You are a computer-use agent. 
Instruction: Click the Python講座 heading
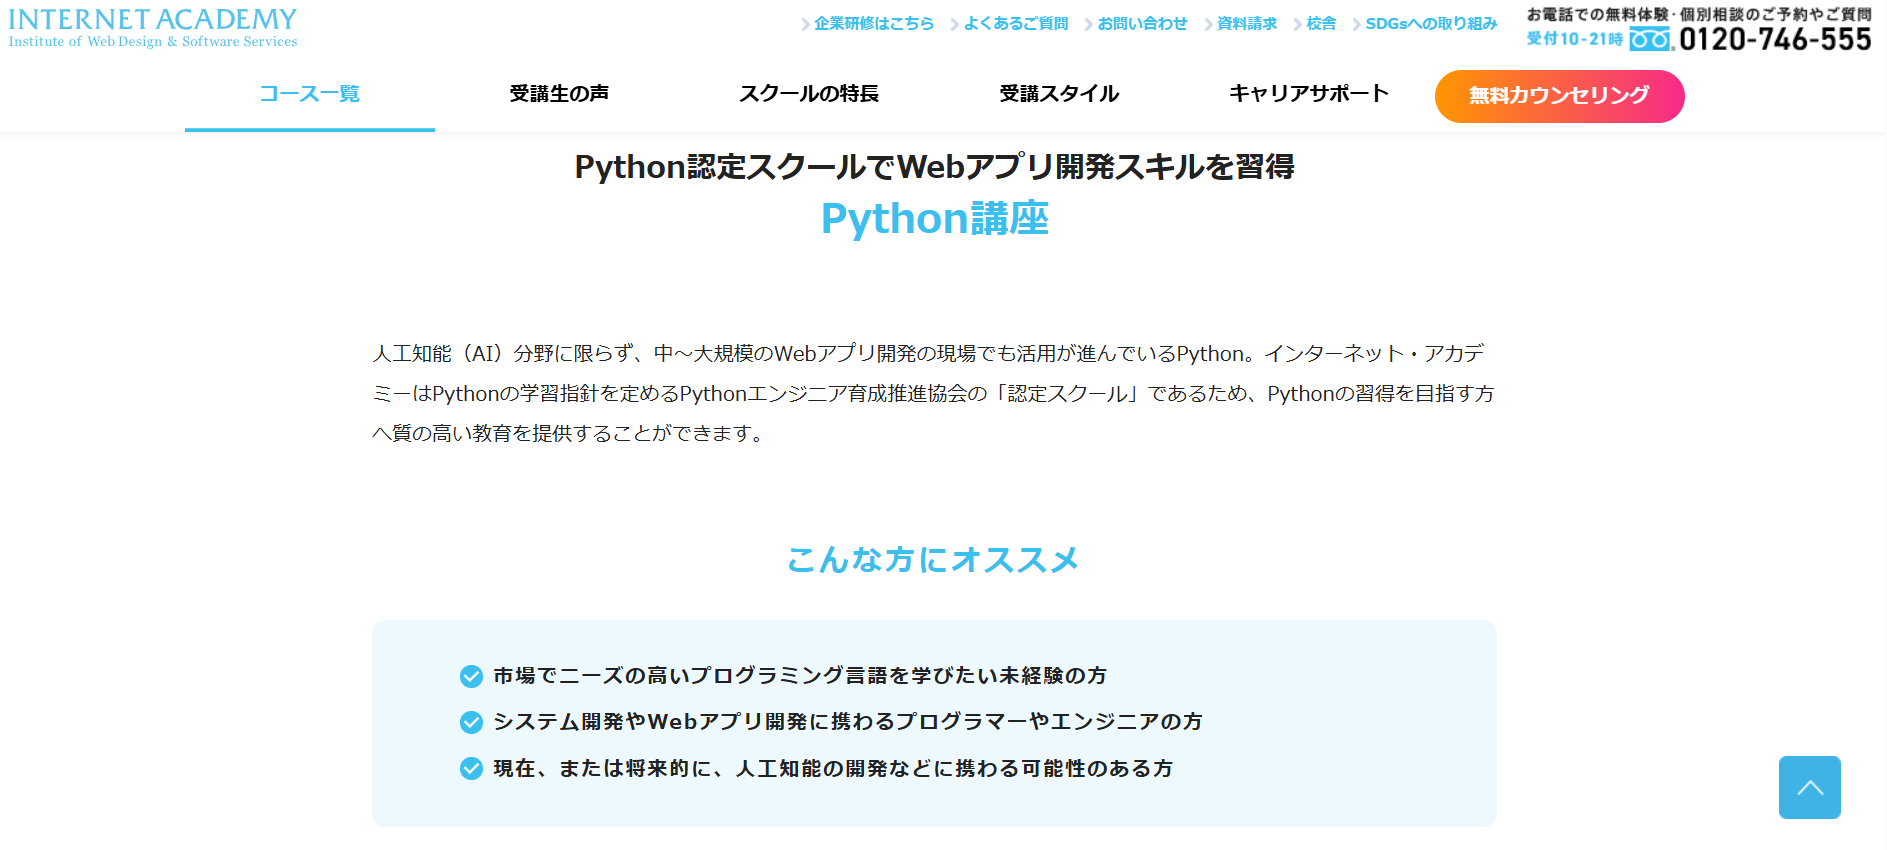point(934,219)
